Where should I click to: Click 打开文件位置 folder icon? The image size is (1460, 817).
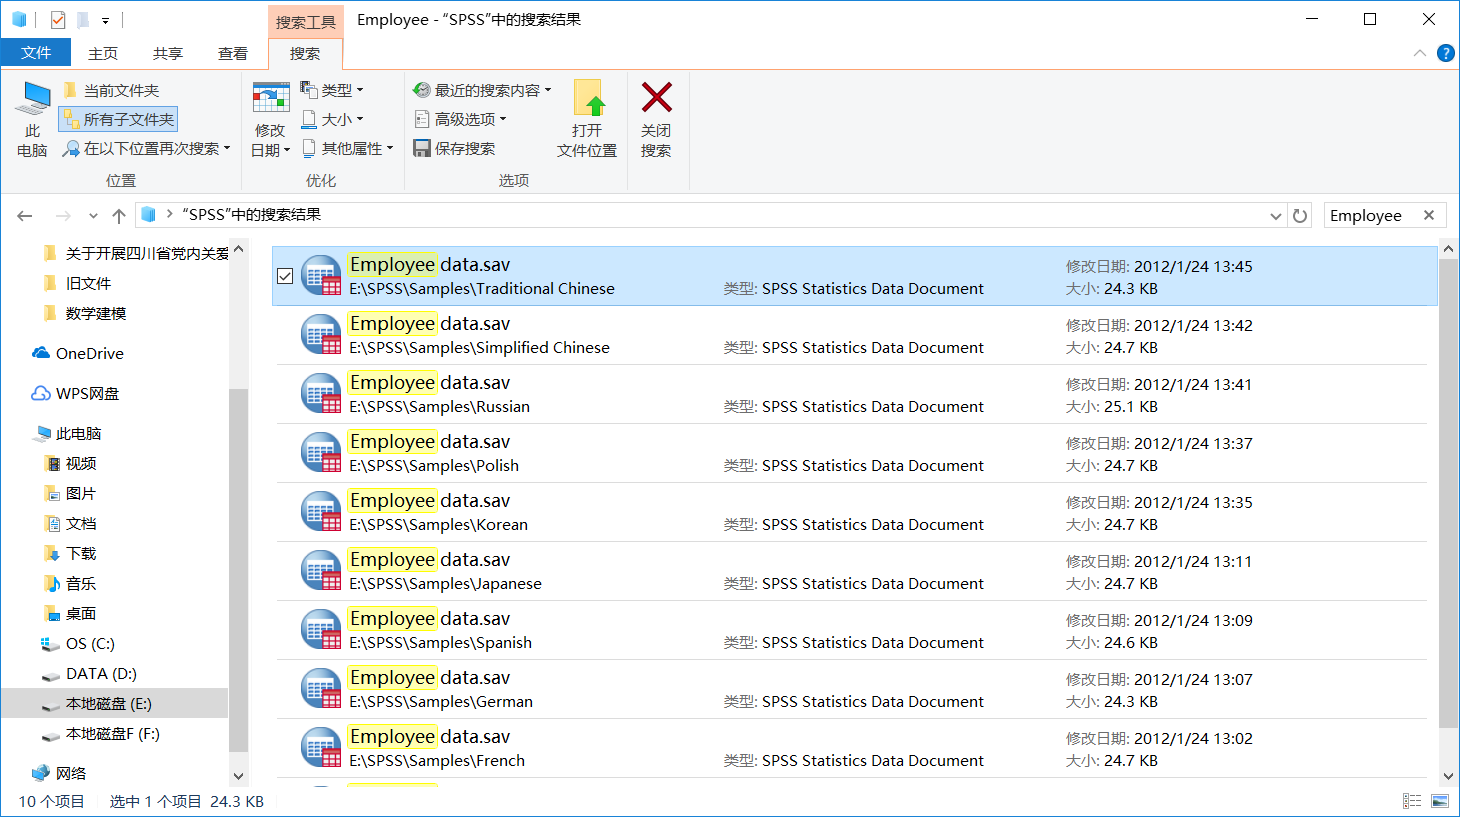click(588, 99)
